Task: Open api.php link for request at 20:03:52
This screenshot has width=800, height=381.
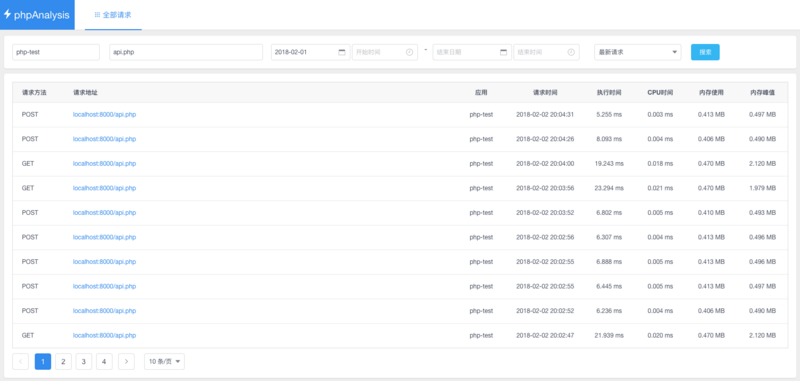Action: tap(105, 213)
